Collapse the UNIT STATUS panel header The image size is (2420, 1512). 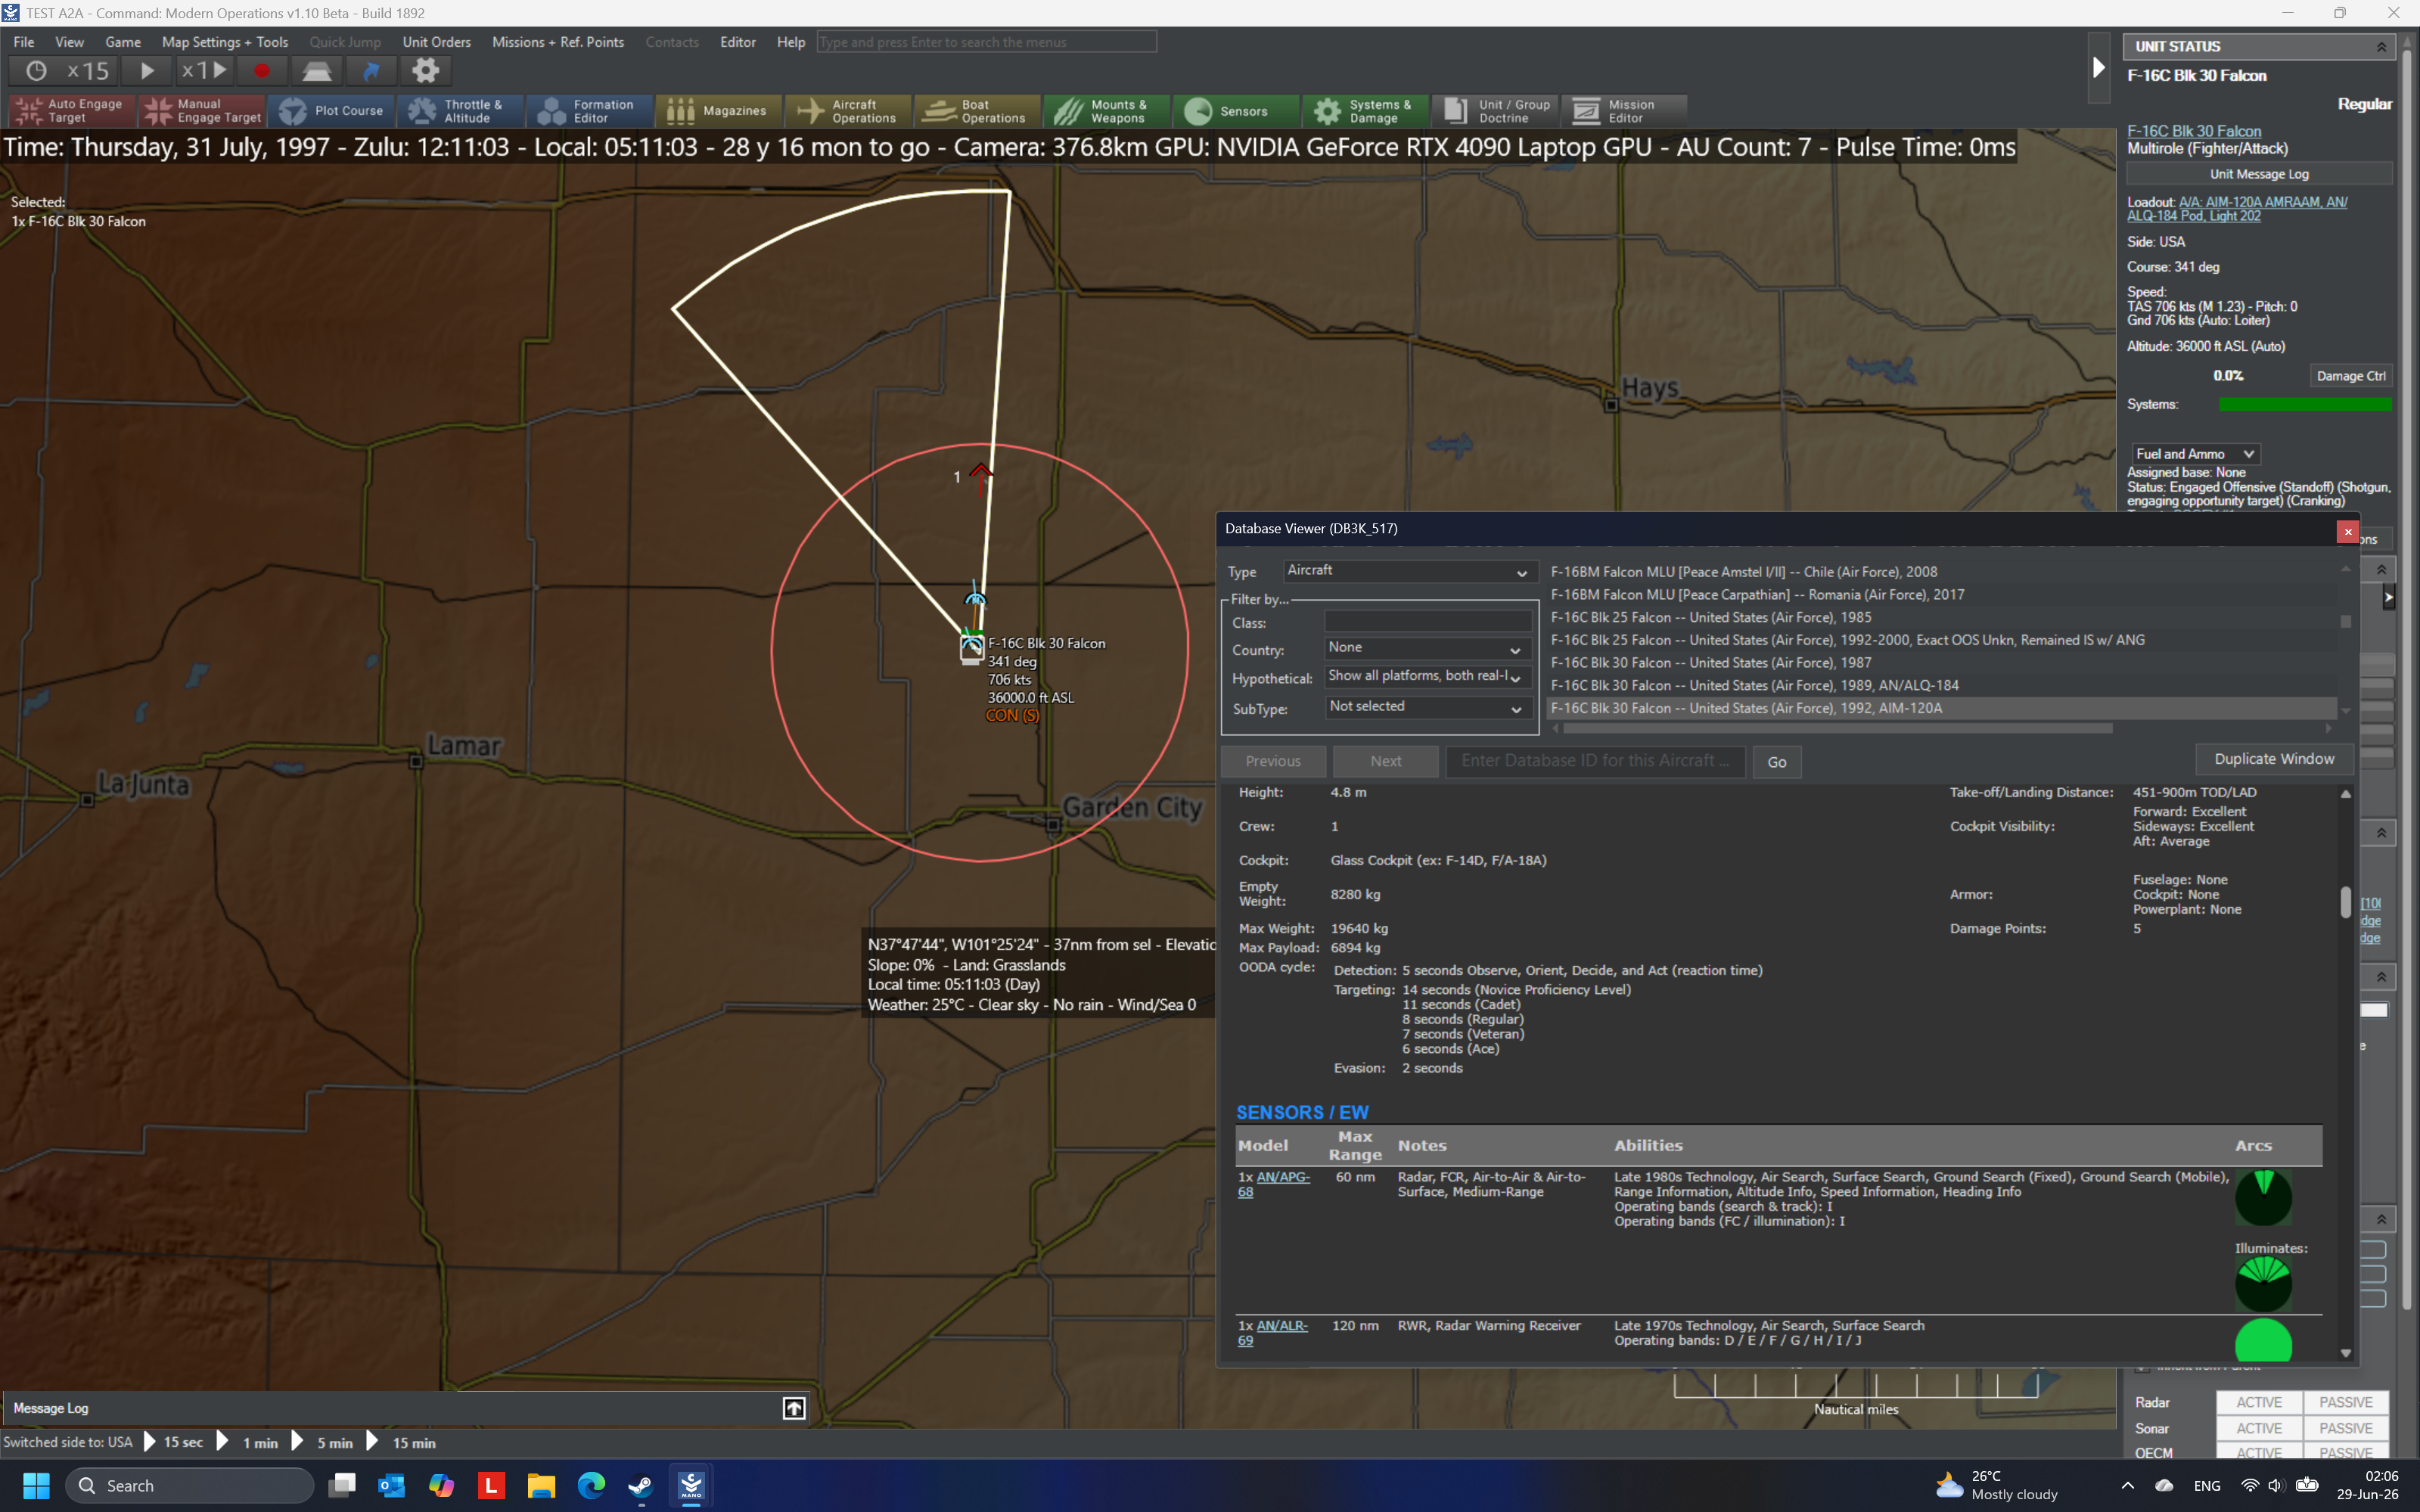pyautogui.click(x=2381, y=47)
